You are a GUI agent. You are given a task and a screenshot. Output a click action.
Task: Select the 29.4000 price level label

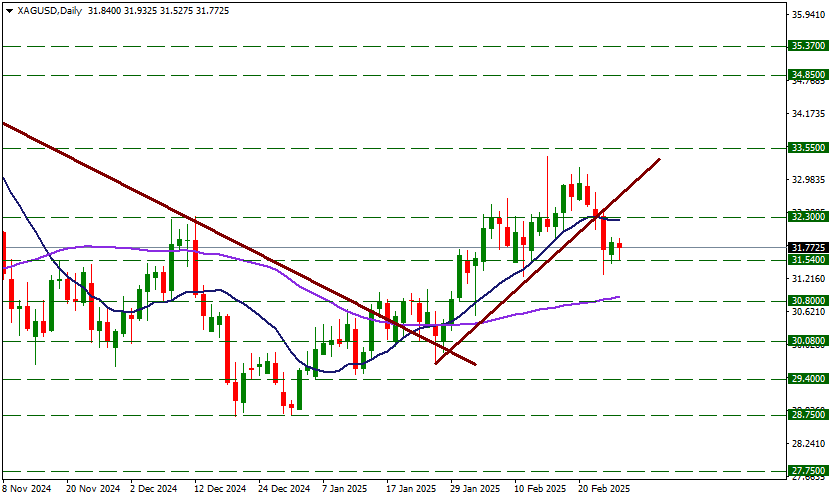point(808,378)
